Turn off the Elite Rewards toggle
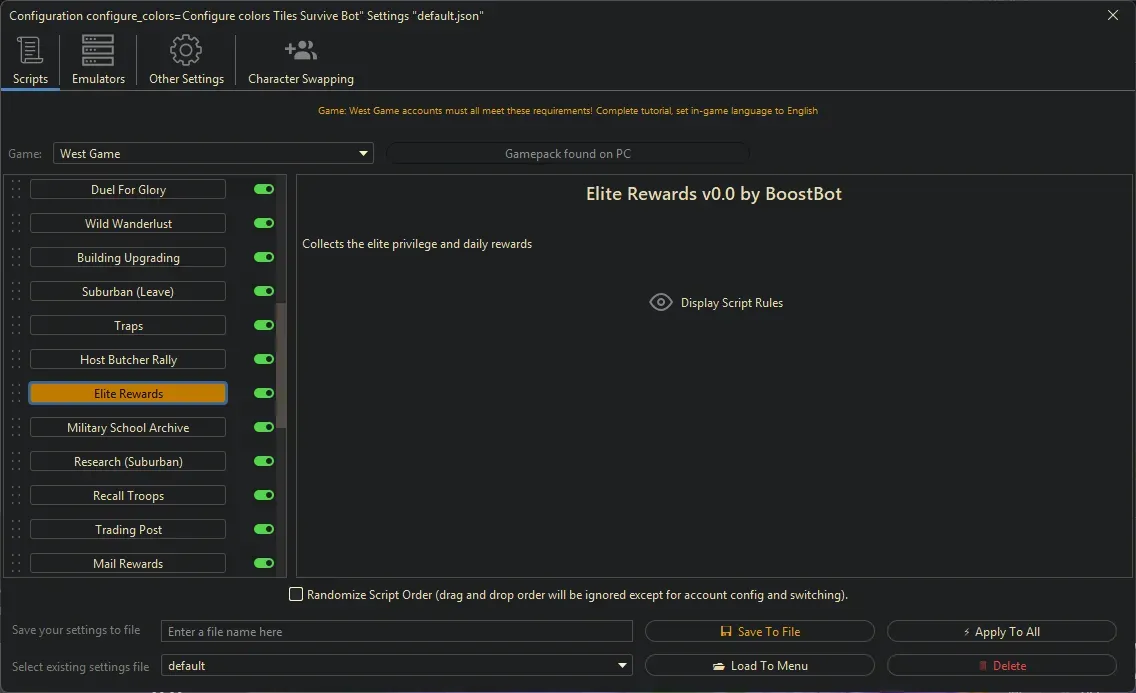Image resolution: width=1136 pixels, height=693 pixels. (x=262, y=393)
